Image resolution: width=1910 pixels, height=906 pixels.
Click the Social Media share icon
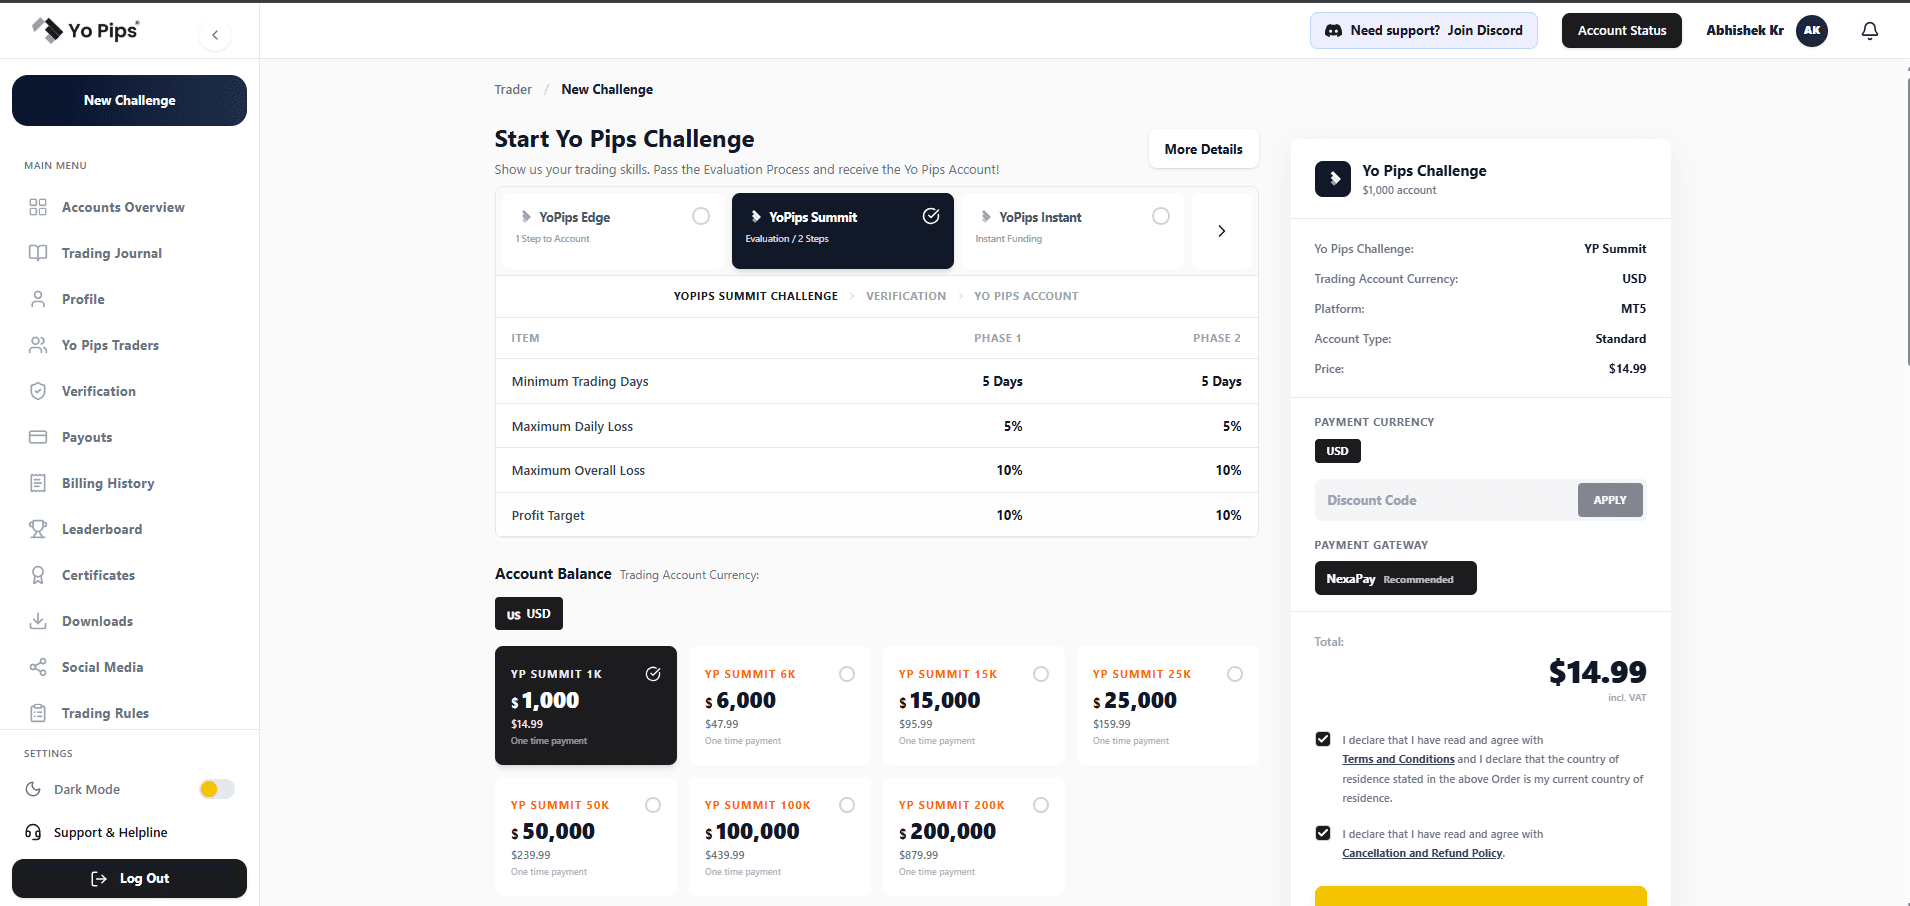[x=38, y=667]
